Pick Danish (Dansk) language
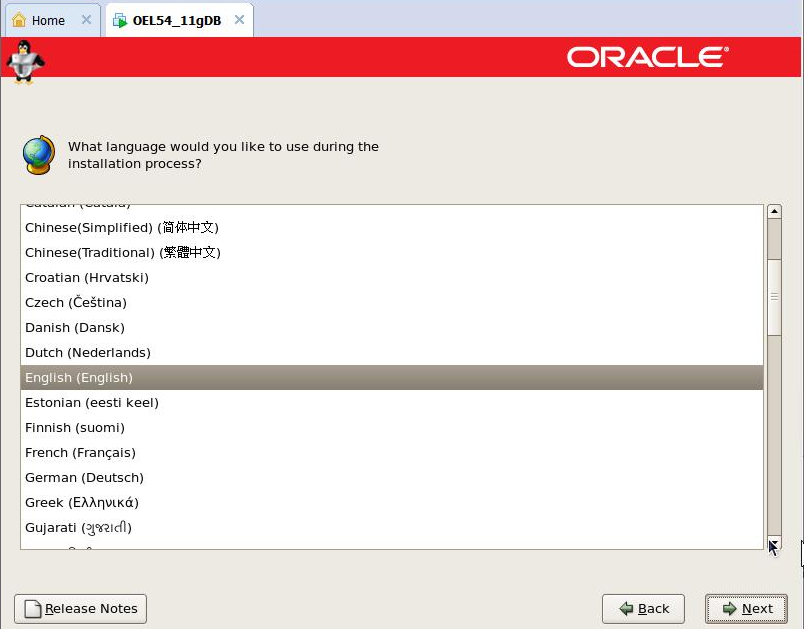 point(392,328)
